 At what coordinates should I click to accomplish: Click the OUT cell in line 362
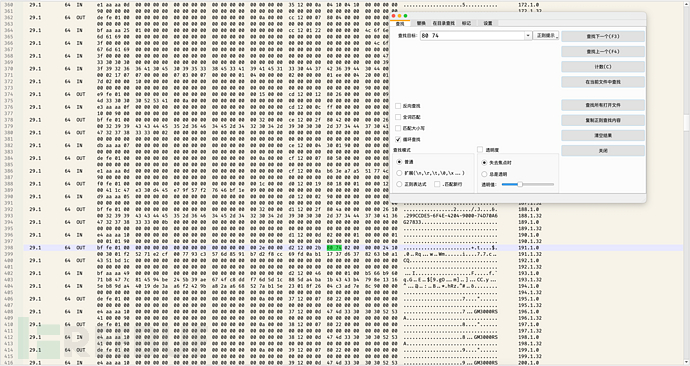point(81,18)
